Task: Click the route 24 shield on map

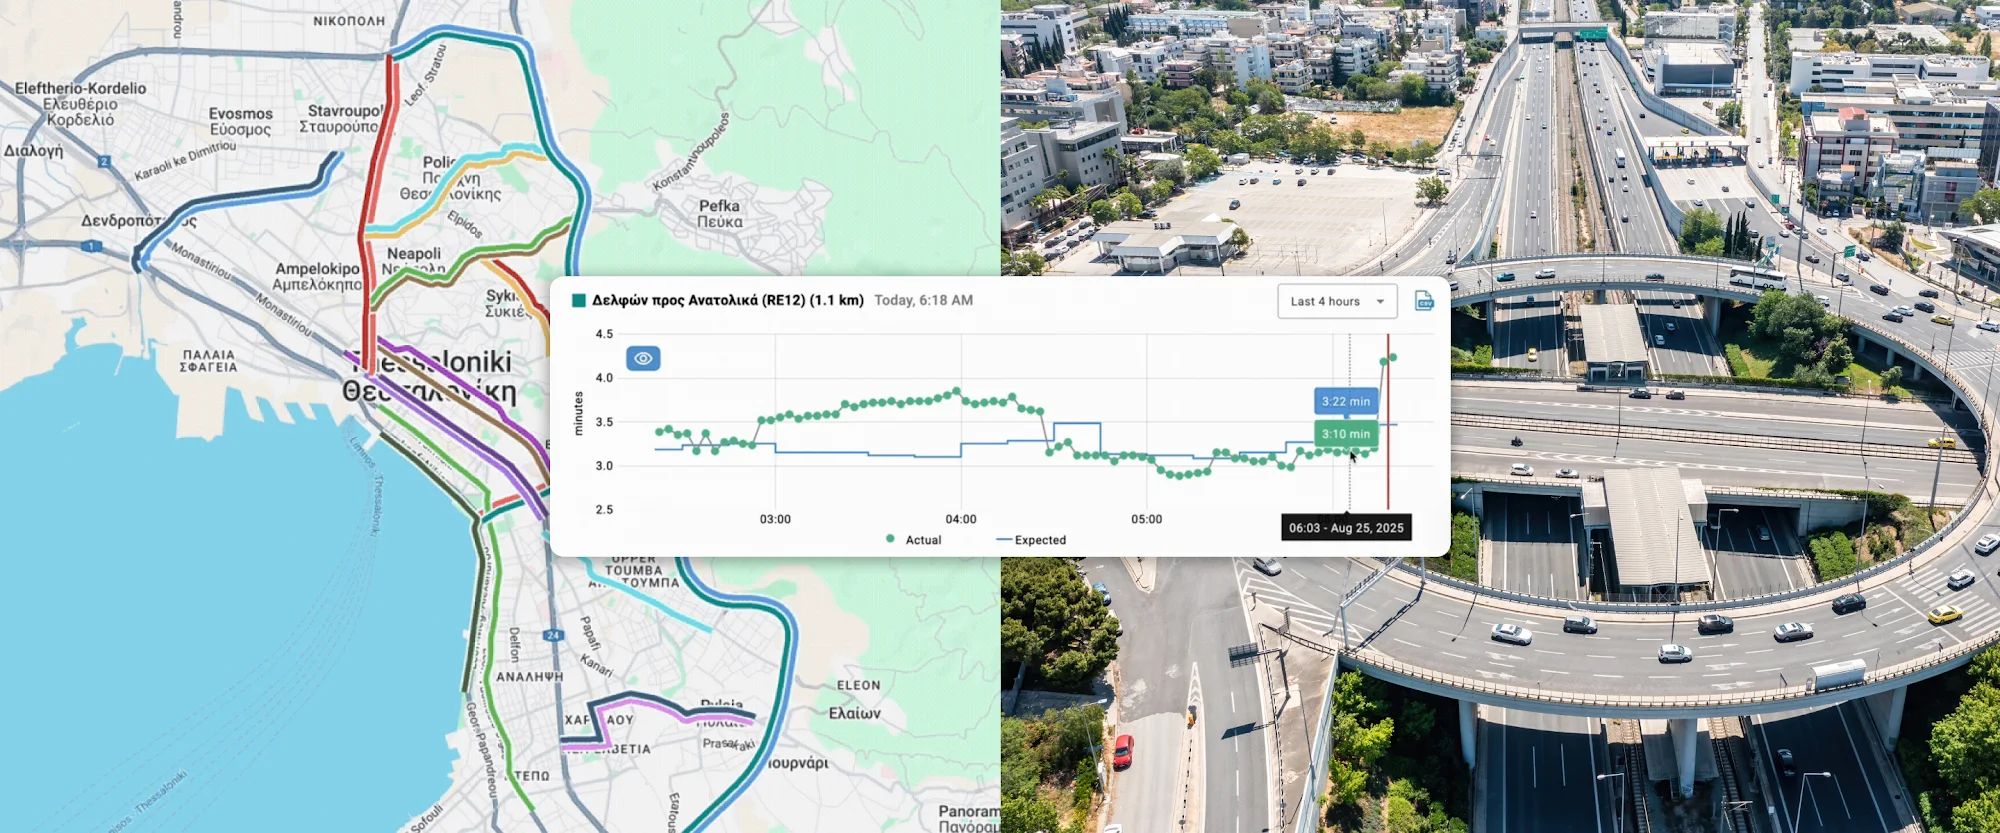Action: (553, 635)
